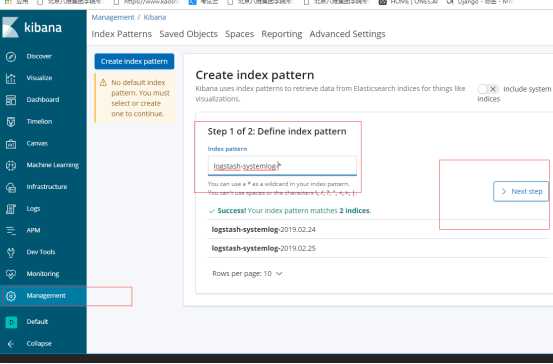The width and height of the screenshot is (553, 364).
Task: Open the Visualize chart icon
Action: [11, 78]
